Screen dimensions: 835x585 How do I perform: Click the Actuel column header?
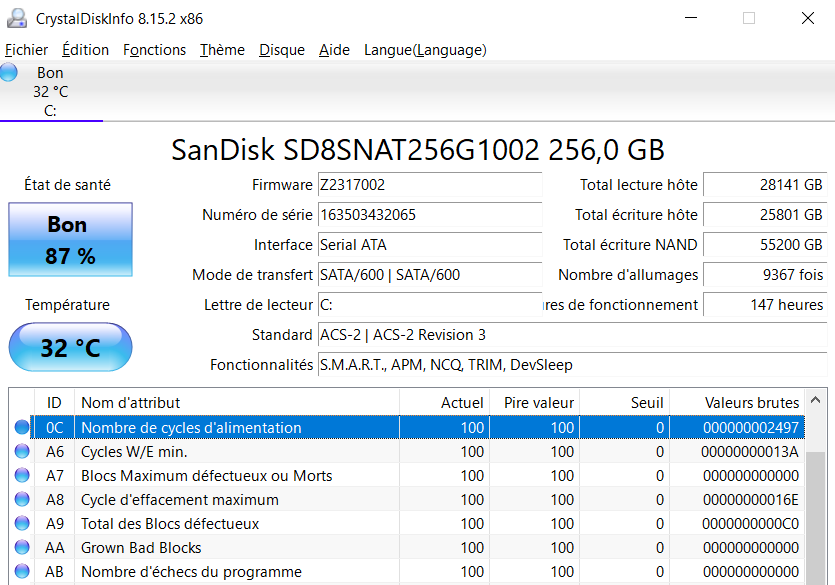point(444,402)
